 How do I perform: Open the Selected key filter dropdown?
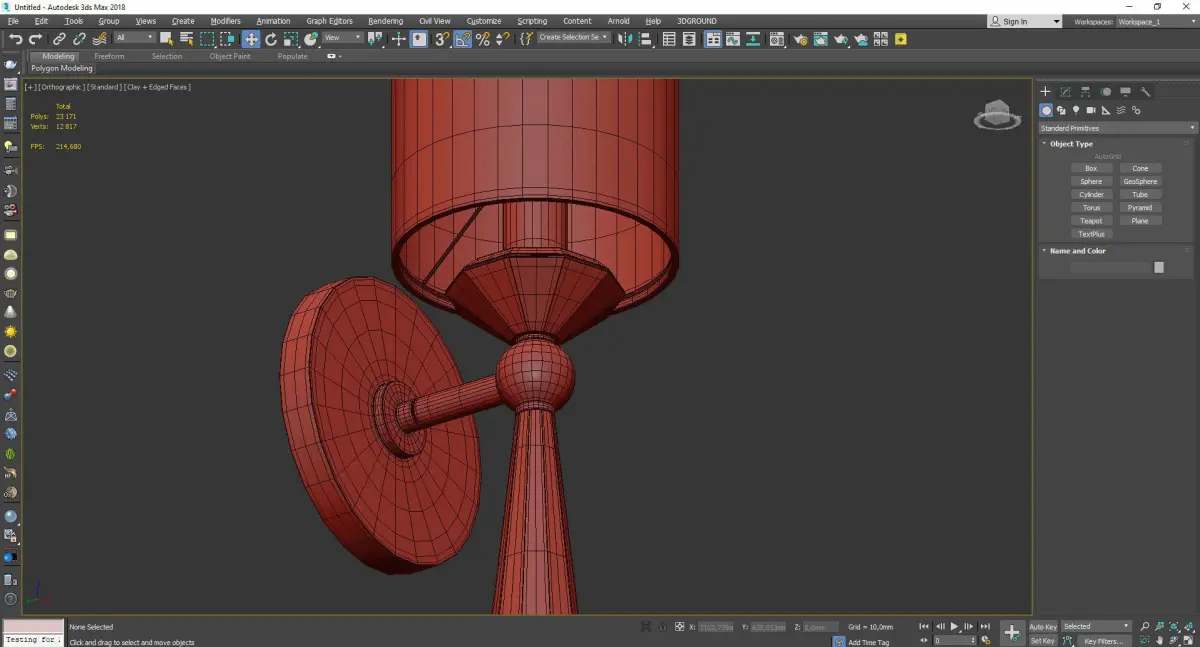click(x=1096, y=626)
